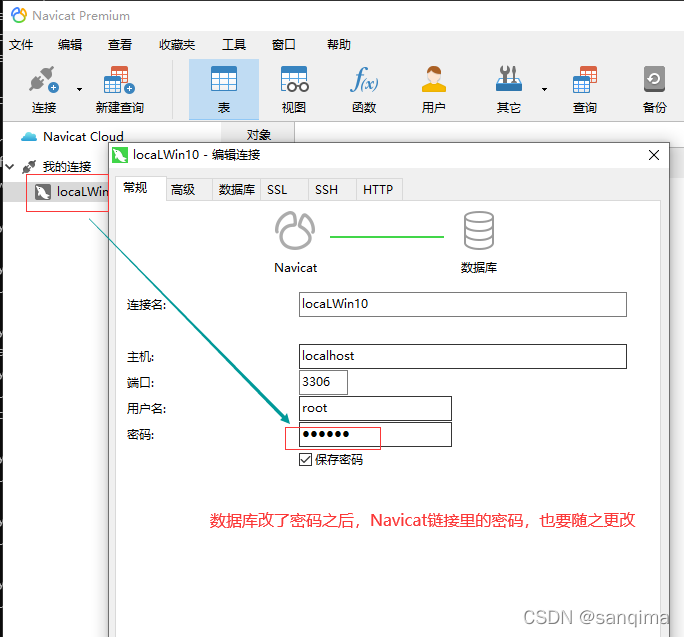Switch to the HTTP tab
Screen dimensions: 684x637
(x=379, y=189)
